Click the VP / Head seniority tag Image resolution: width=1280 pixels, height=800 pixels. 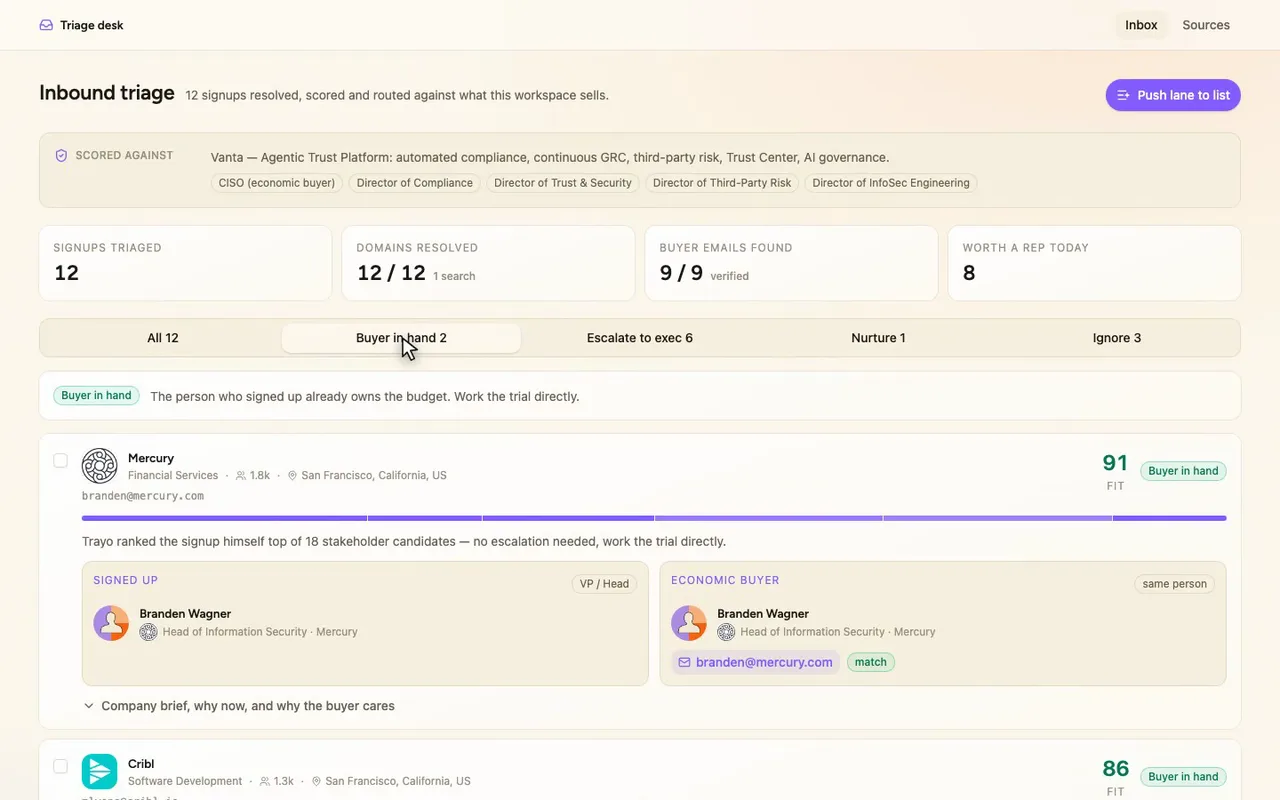click(604, 584)
